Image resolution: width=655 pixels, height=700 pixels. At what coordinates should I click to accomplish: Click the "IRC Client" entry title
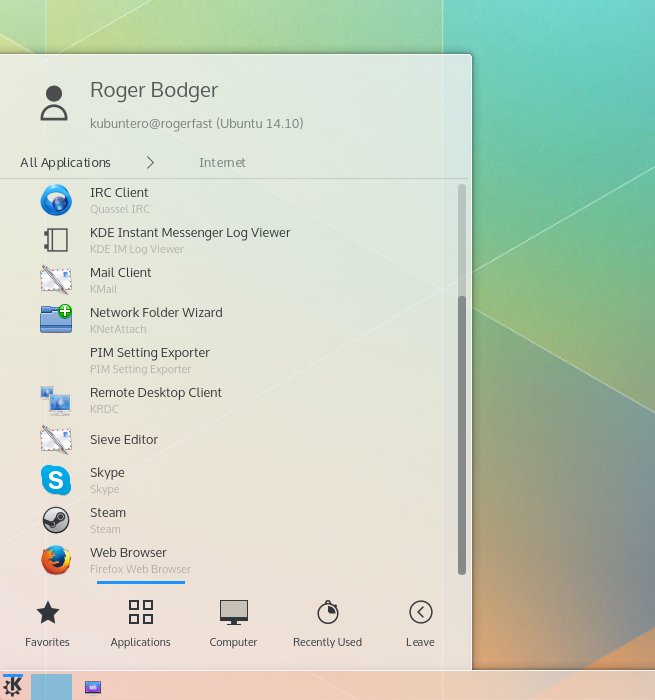(119, 192)
